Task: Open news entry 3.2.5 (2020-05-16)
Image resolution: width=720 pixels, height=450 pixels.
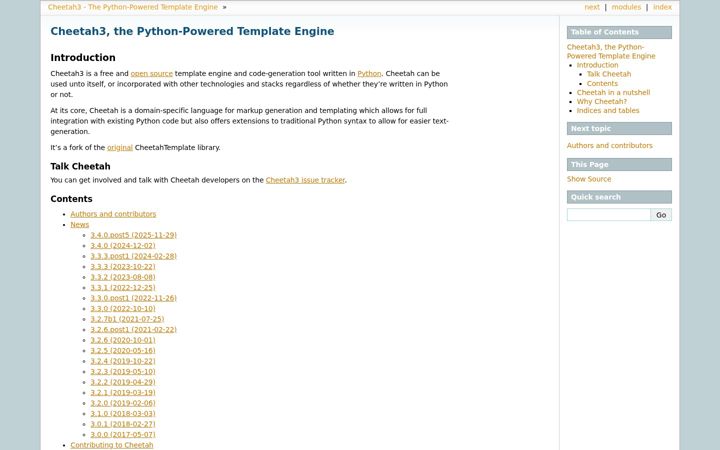Action: click(123, 351)
